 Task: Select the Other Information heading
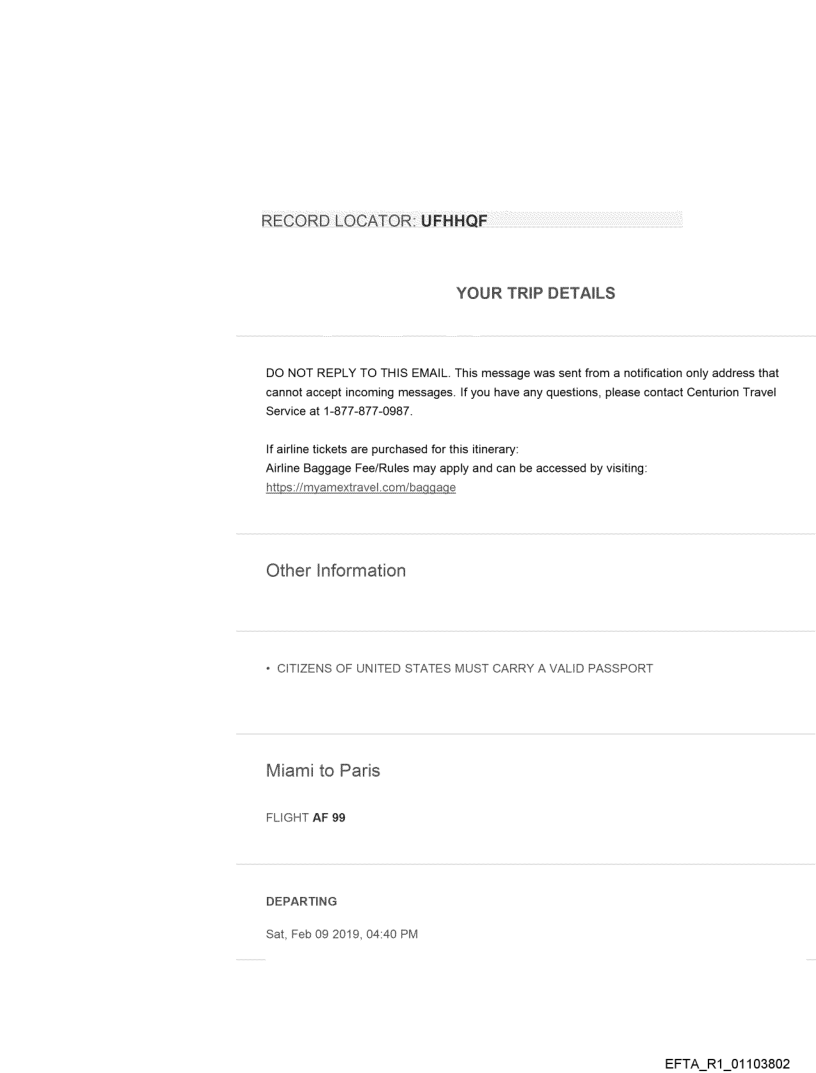pyautogui.click(x=335, y=571)
